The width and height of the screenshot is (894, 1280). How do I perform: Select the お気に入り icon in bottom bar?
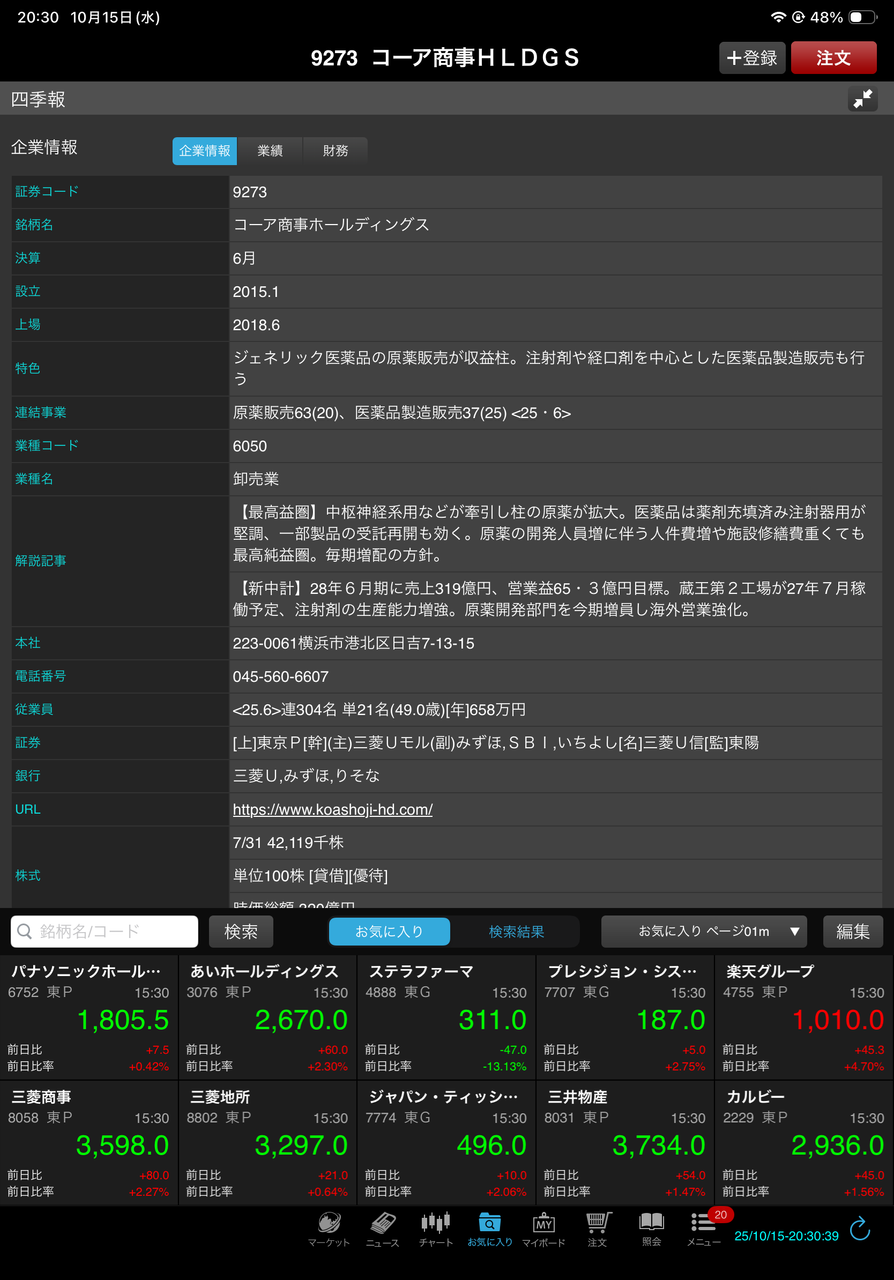490,1228
